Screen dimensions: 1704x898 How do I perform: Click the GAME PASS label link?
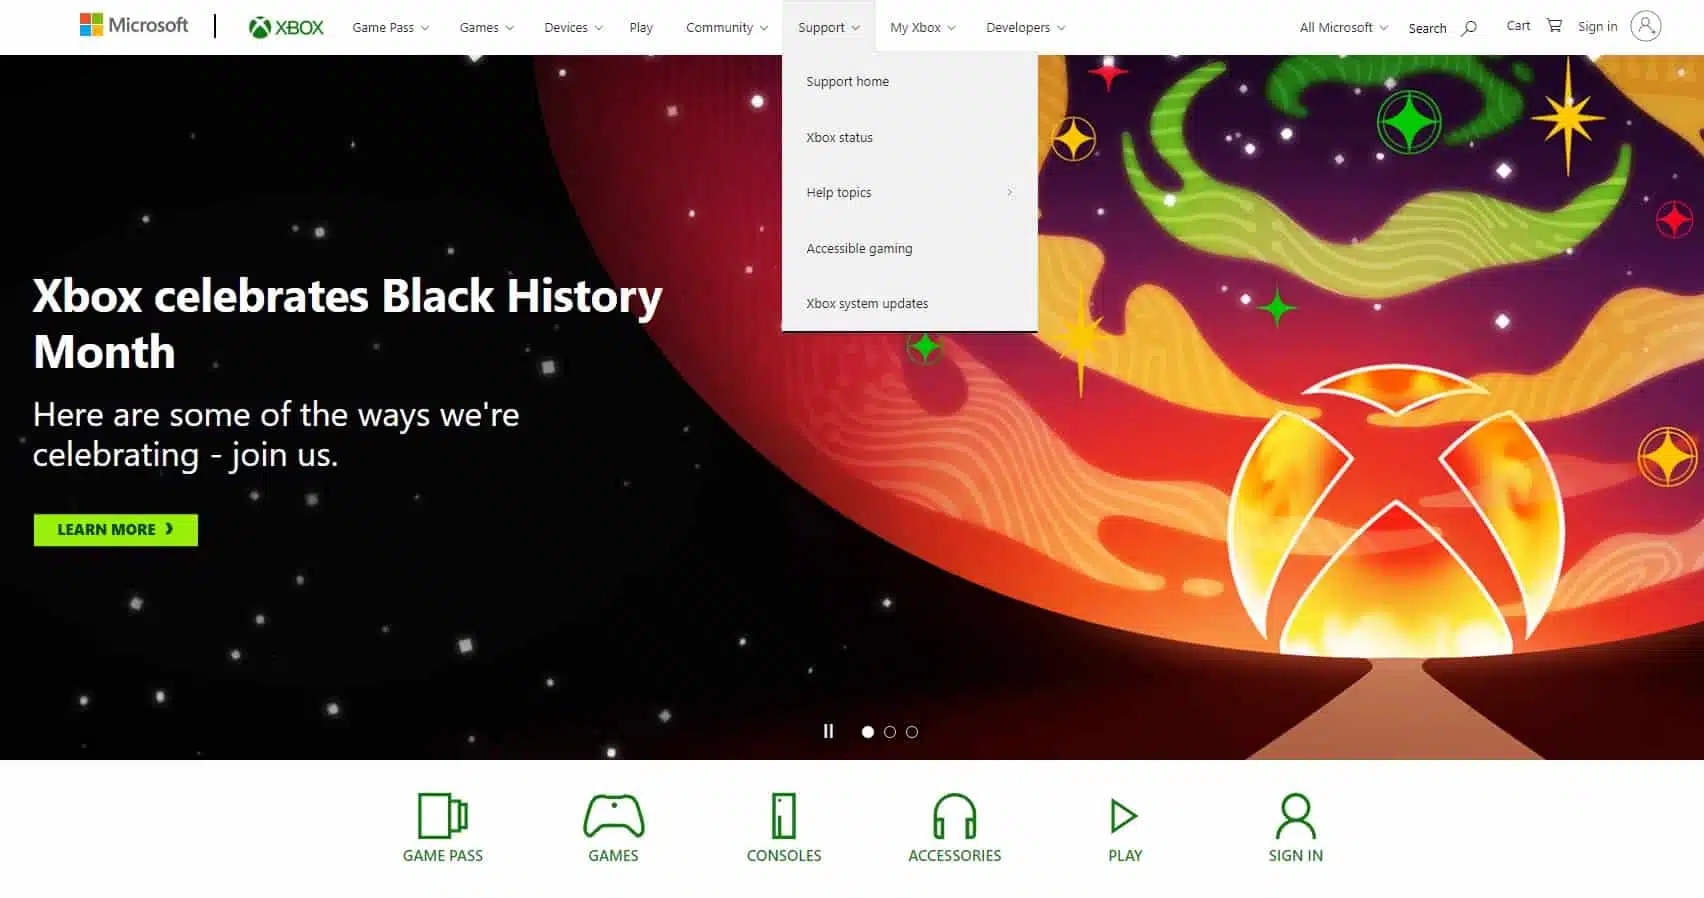tap(442, 856)
